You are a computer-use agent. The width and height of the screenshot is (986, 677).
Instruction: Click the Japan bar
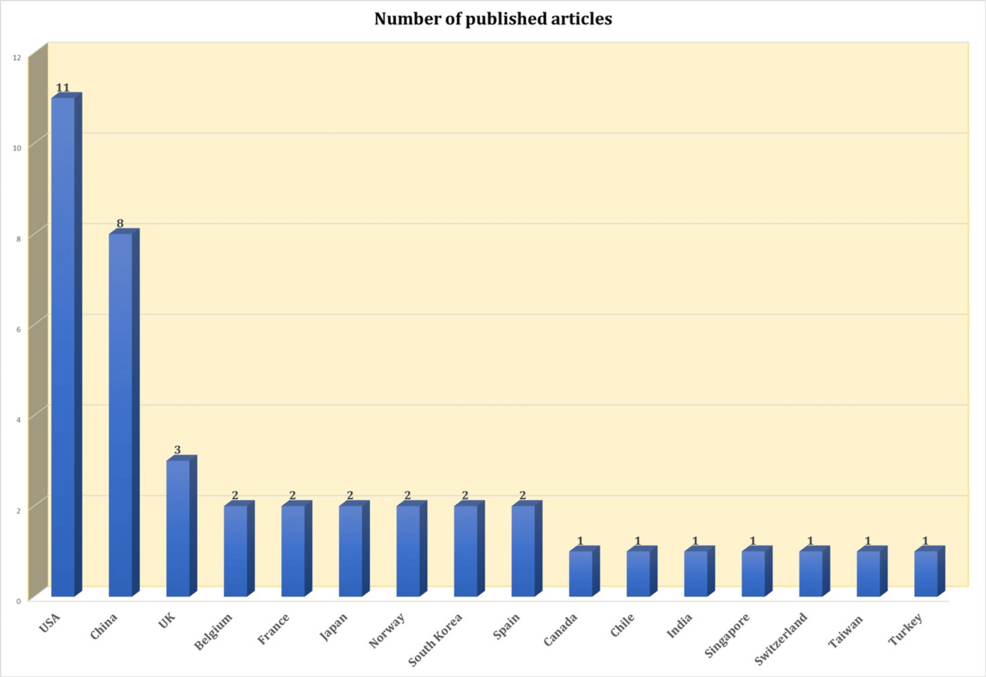[x=351, y=550]
